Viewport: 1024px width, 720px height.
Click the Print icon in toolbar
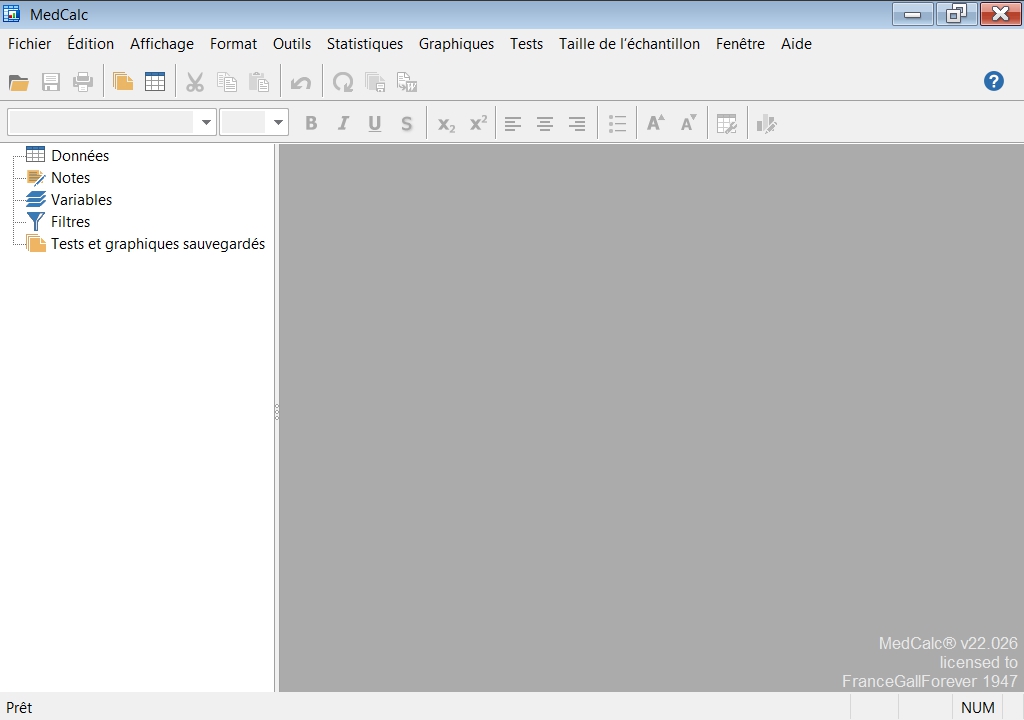83,82
